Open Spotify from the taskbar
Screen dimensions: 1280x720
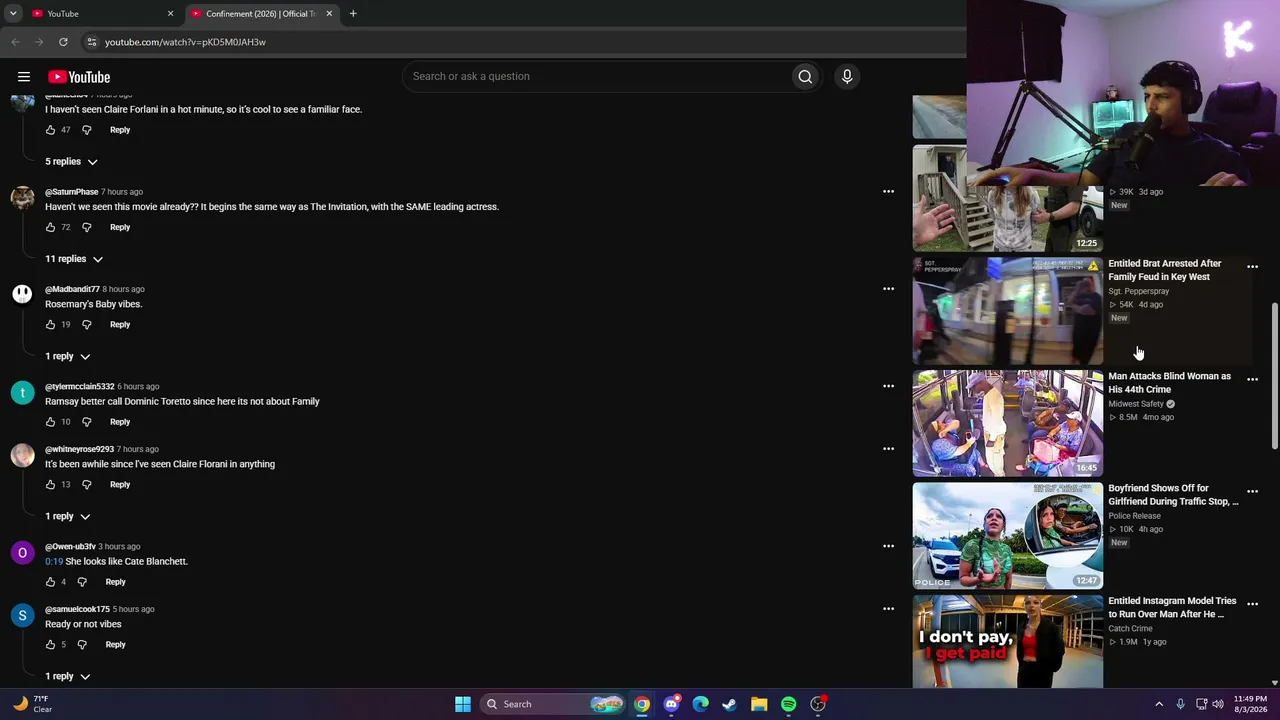(x=789, y=704)
